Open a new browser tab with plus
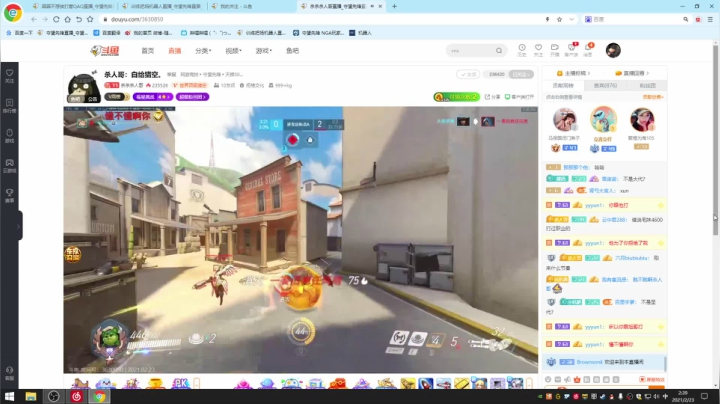 [x=394, y=6]
